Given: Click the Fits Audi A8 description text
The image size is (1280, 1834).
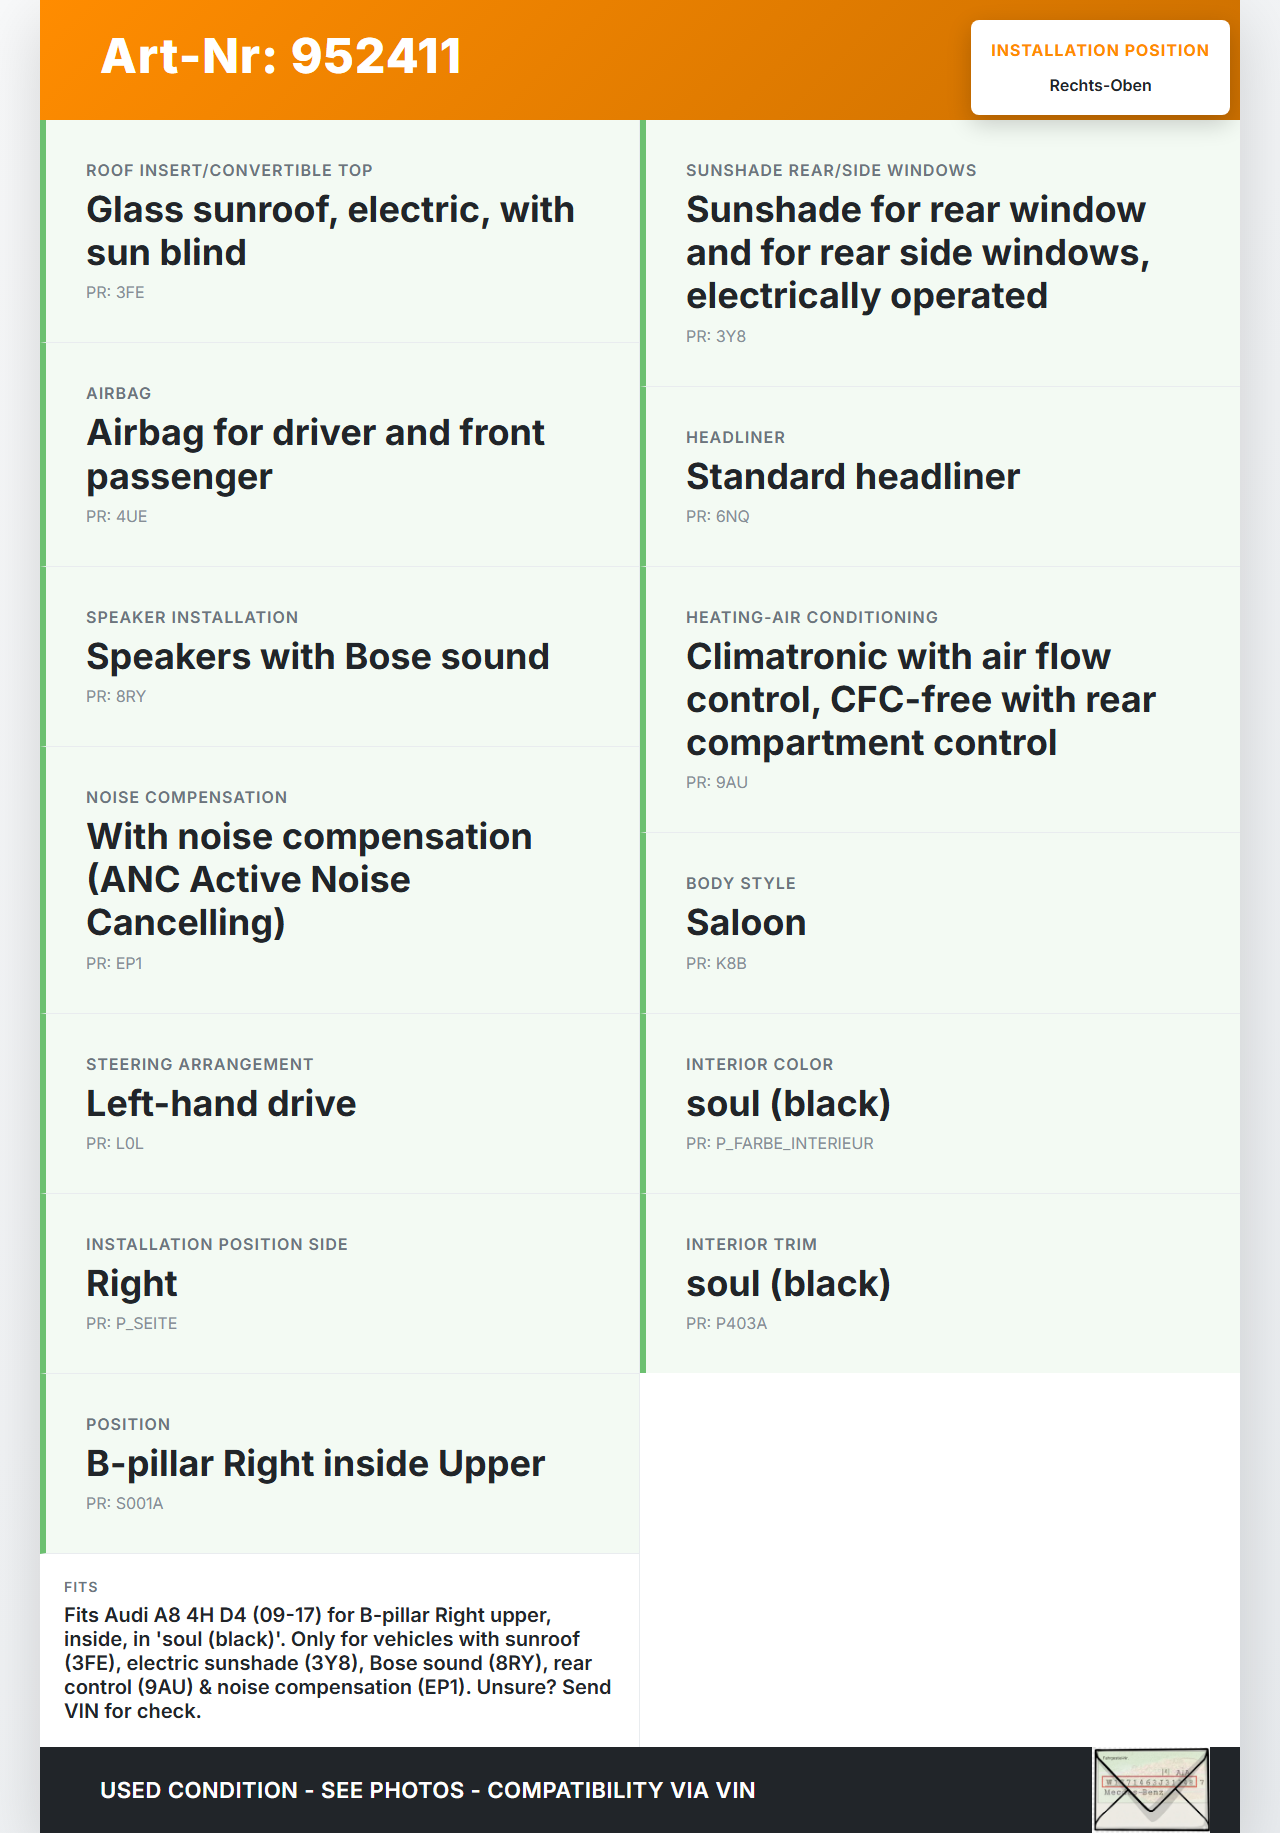Looking at the screenshot, I should pyautogui.click(x=338, y=1663).
